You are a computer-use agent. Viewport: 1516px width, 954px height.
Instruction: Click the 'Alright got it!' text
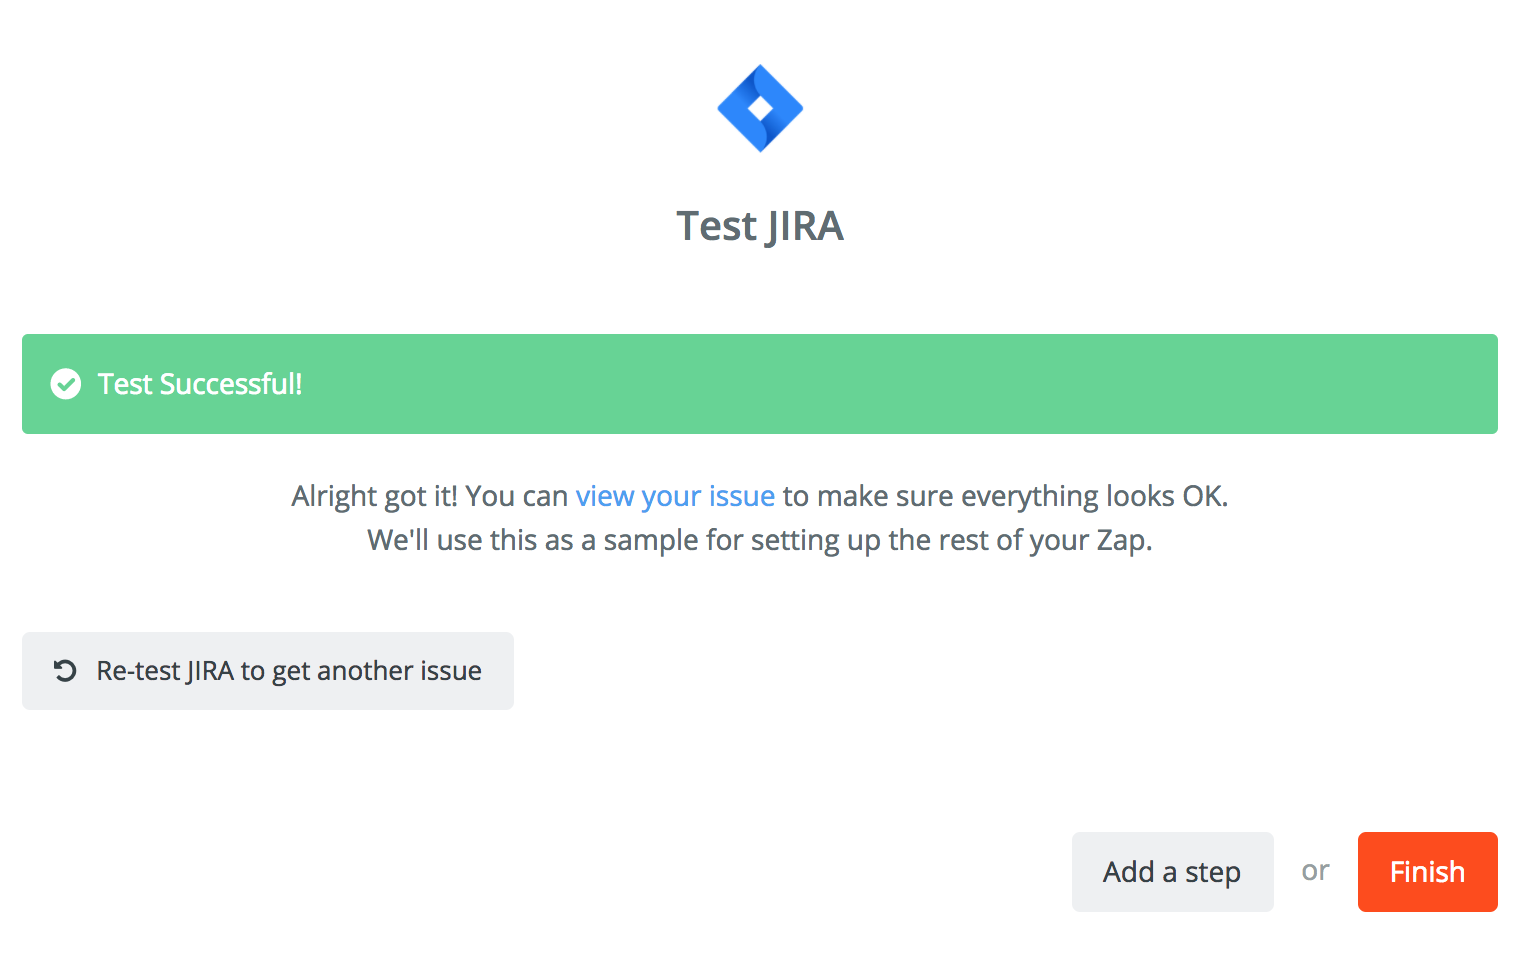[x=374, y=496]
